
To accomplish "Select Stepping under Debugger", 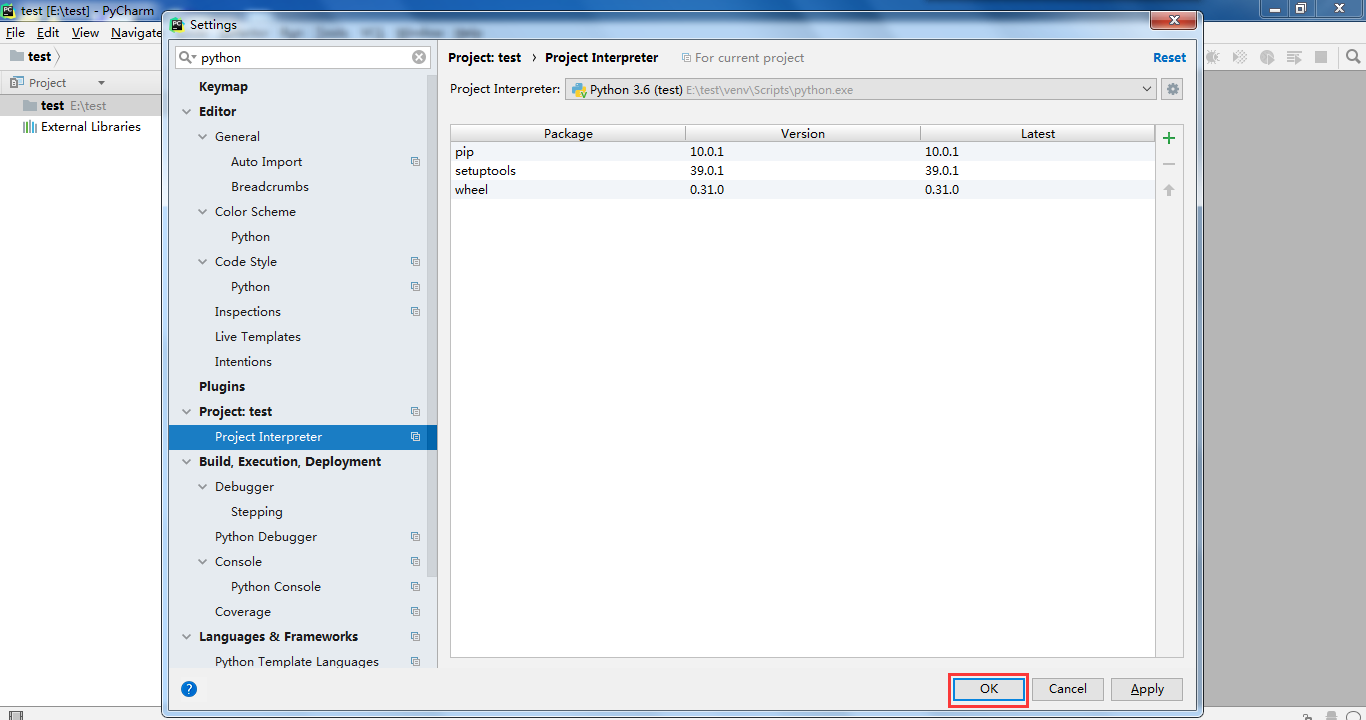I will point(257,512).
